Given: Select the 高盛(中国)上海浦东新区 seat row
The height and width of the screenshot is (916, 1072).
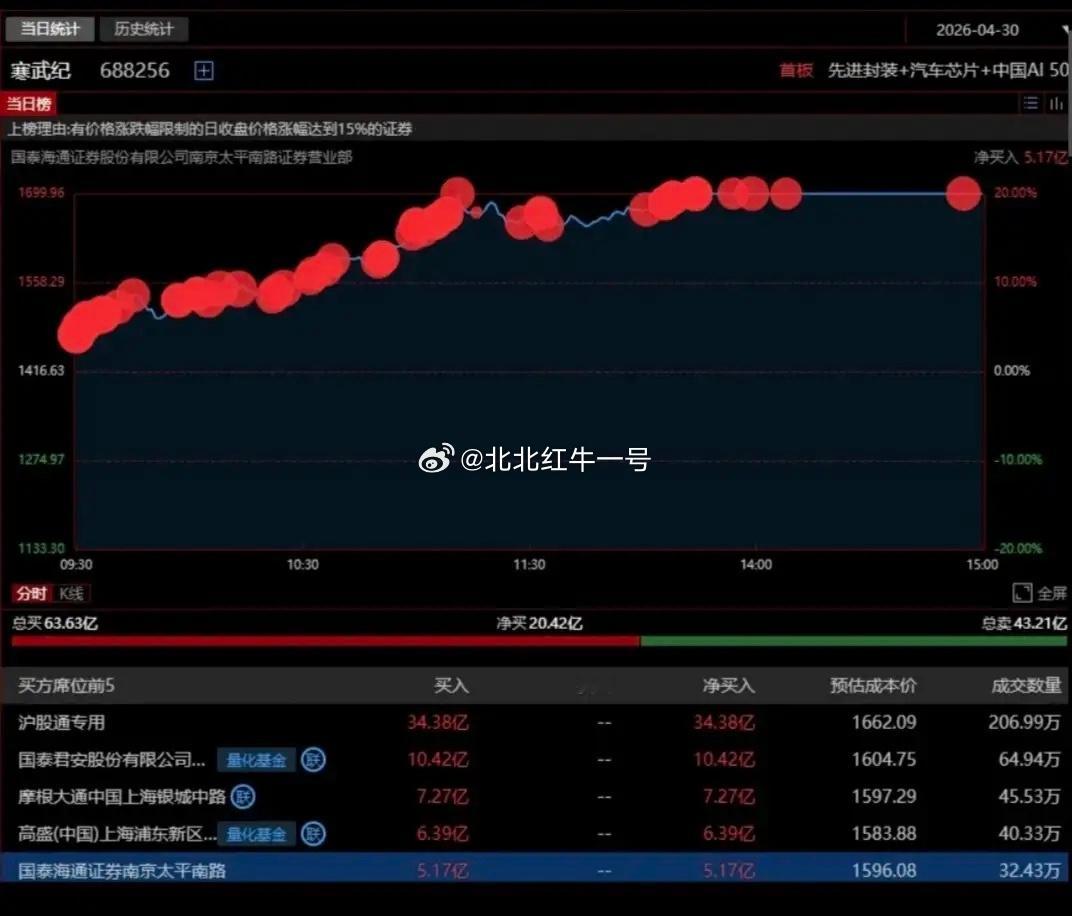Looking at the screenshot, I should pyautogui.click(x=536, y=833).
